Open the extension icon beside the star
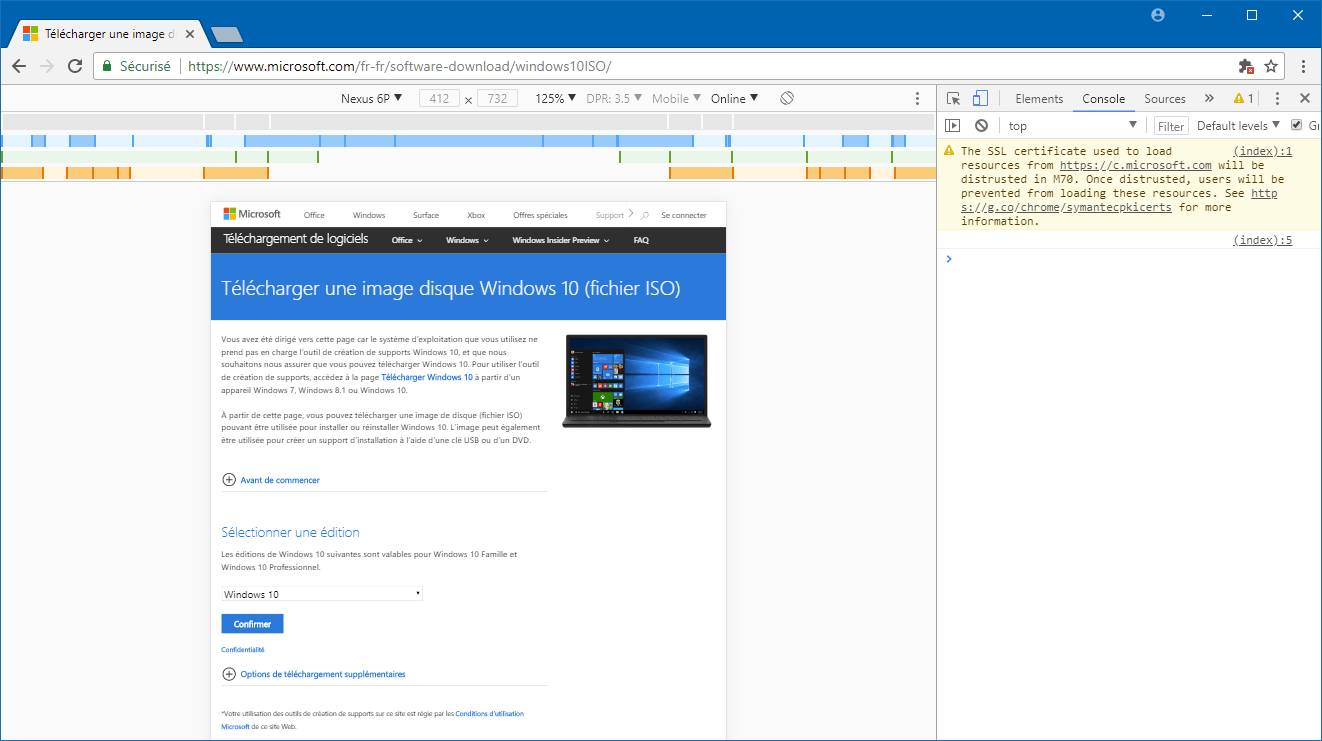Viewport: 1322px width, 741px height. pos(1246,66)
